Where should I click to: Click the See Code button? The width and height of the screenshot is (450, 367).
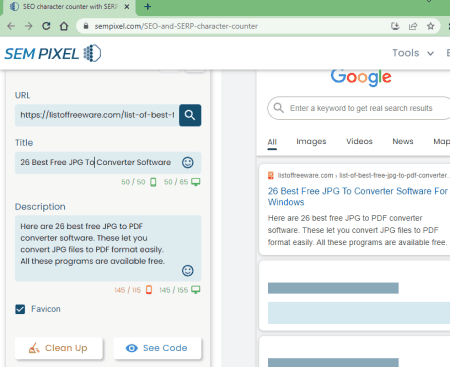(157, 348)
